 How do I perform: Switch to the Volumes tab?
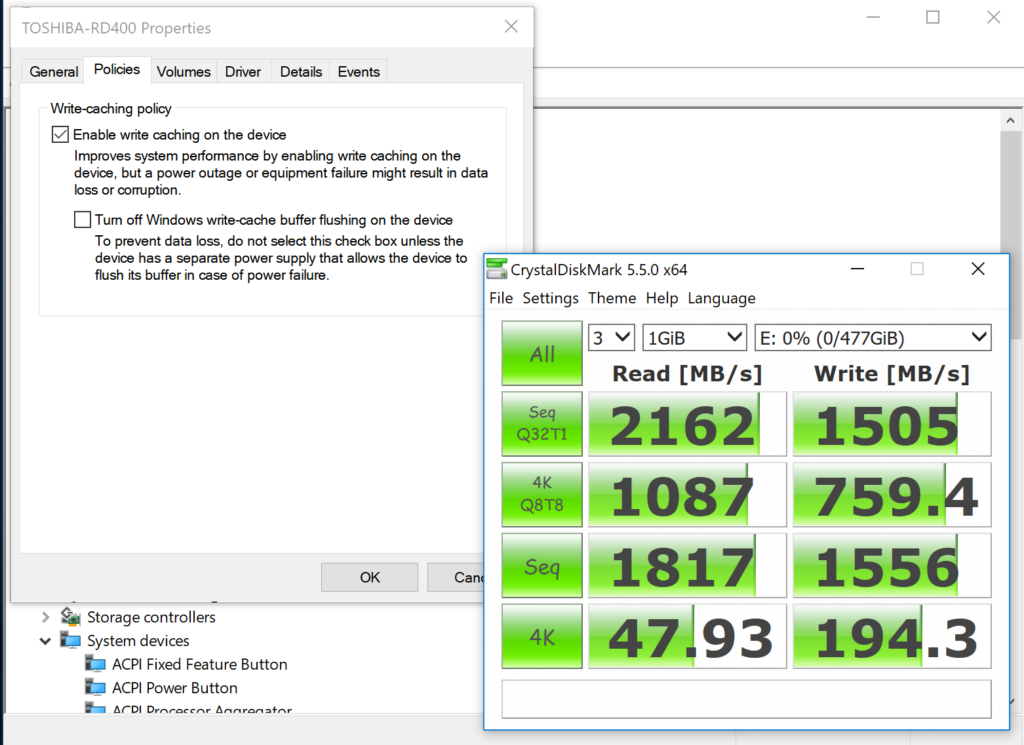[x=183, y=71]
